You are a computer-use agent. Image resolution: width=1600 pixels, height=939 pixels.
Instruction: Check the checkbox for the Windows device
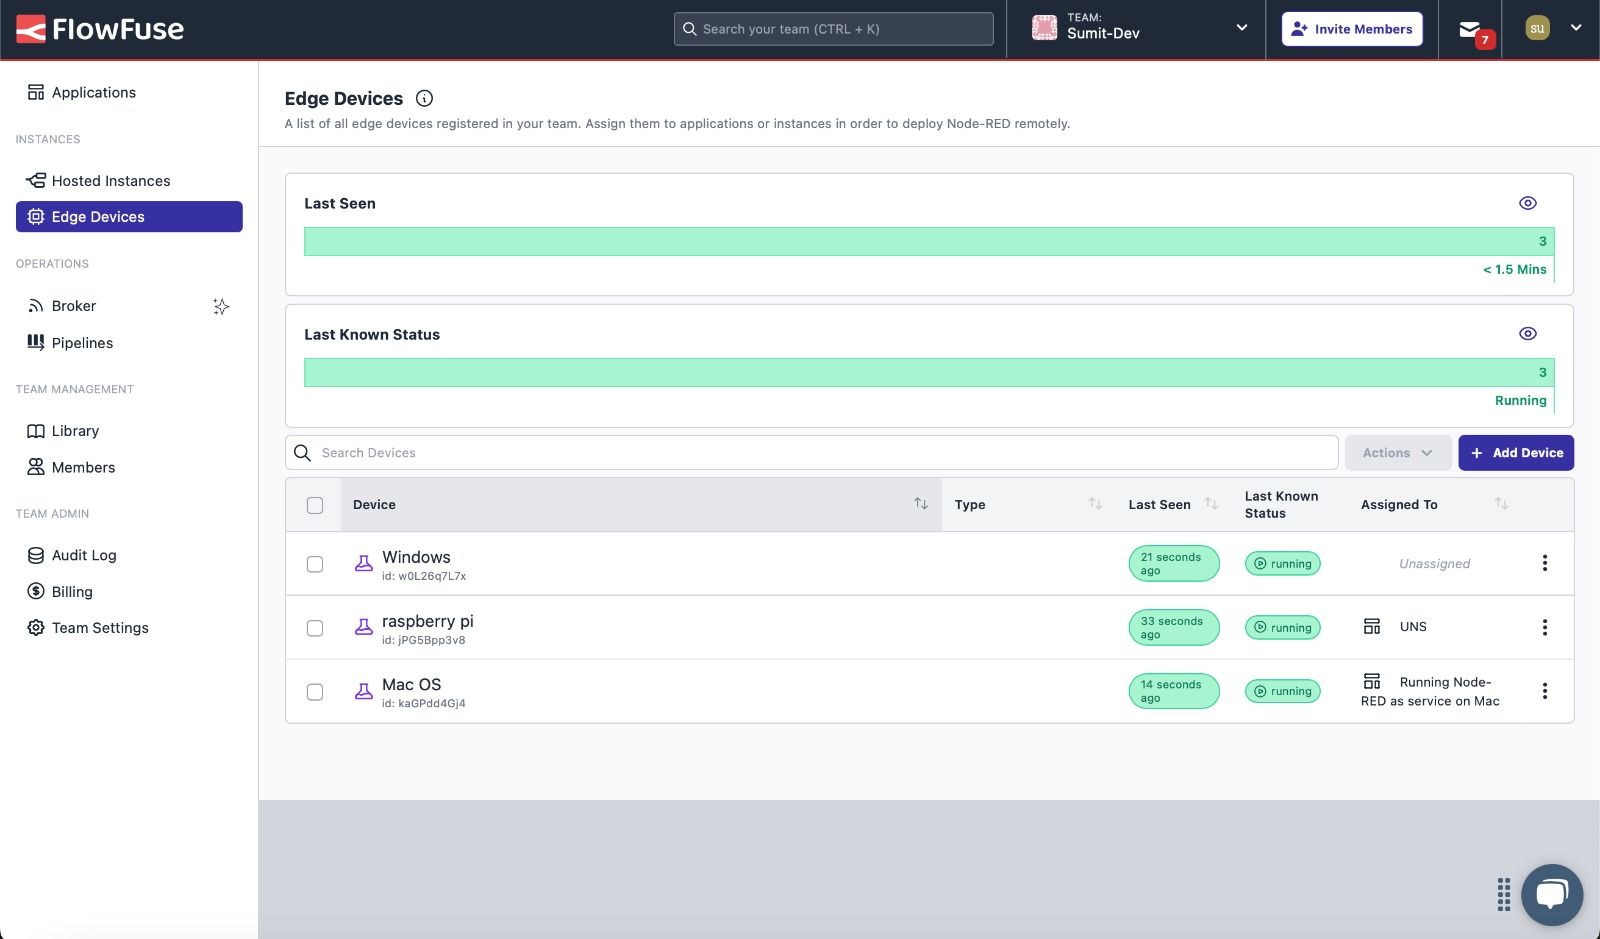[x=315, y=563]
